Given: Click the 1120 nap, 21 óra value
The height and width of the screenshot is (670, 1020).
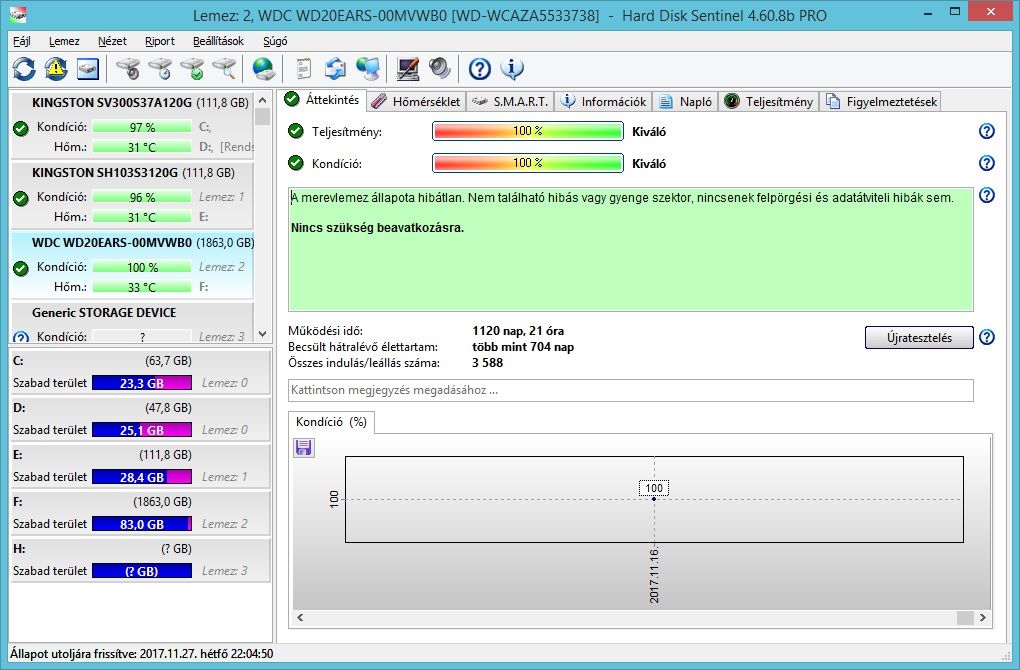Looking at the screenshot, I should (518, 331).
